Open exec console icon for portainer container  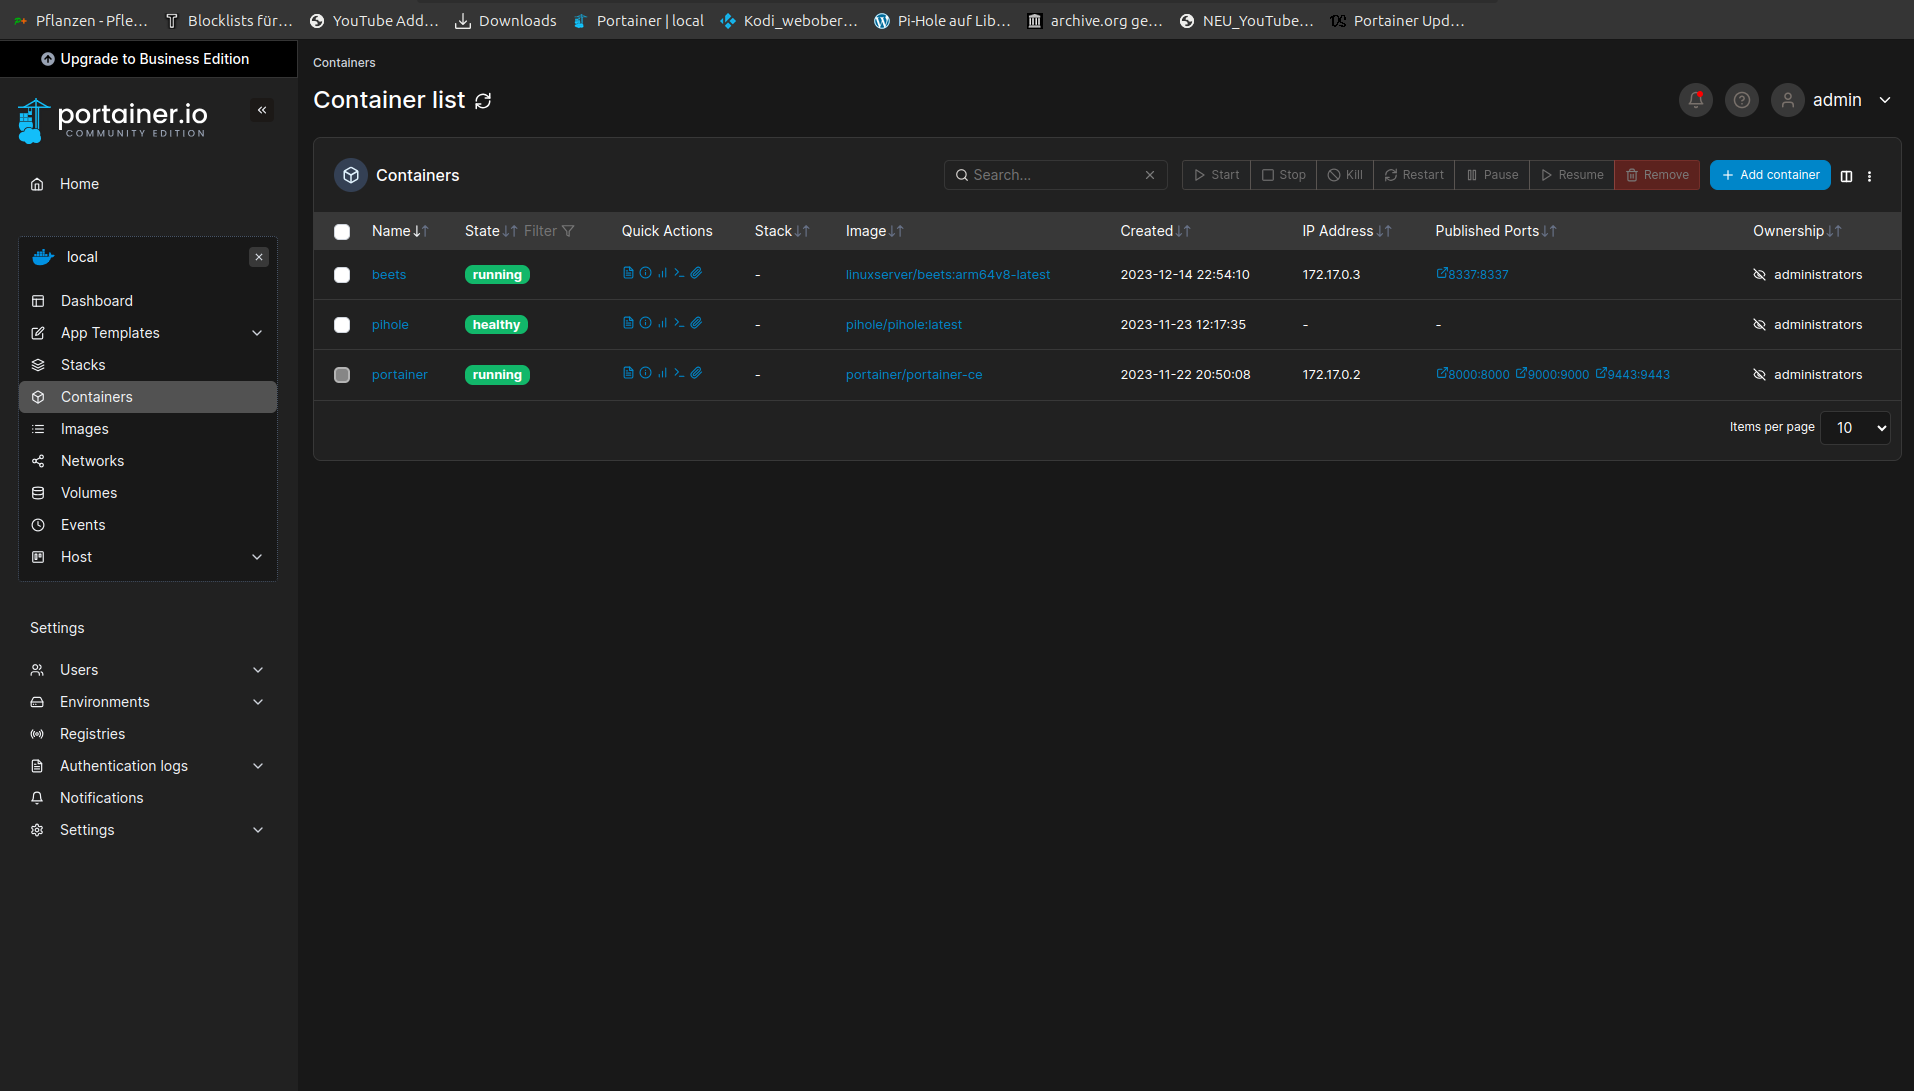[x=679, y=373]
